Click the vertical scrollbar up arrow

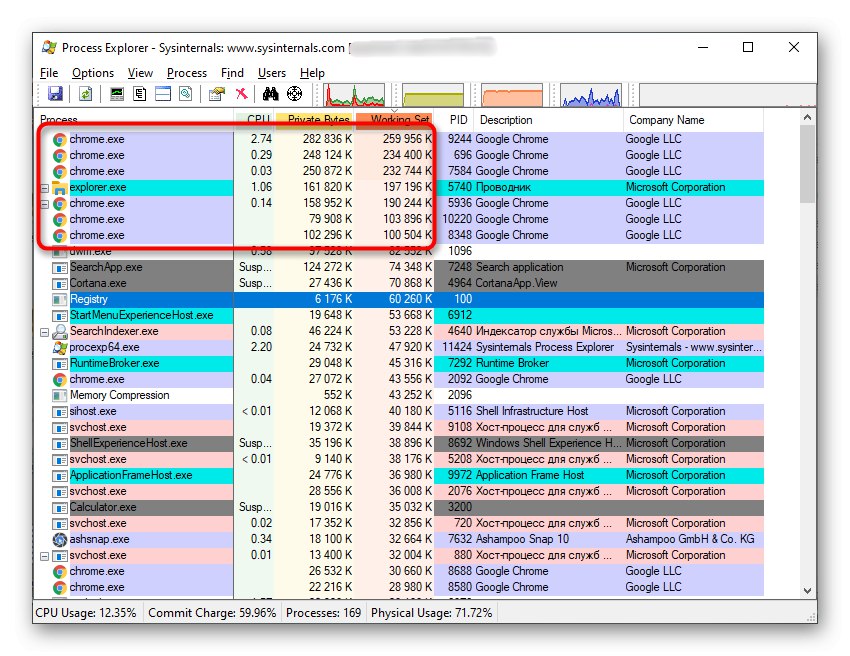click(807, 117)
